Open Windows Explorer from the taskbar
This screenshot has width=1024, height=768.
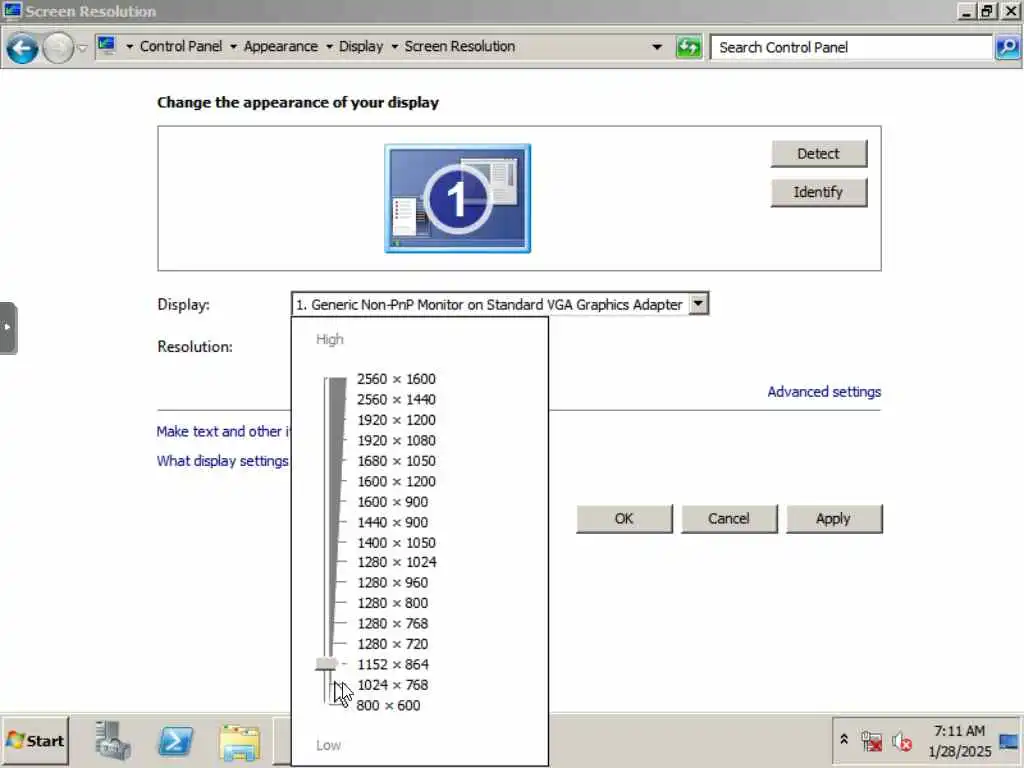(x=240, y=743)
